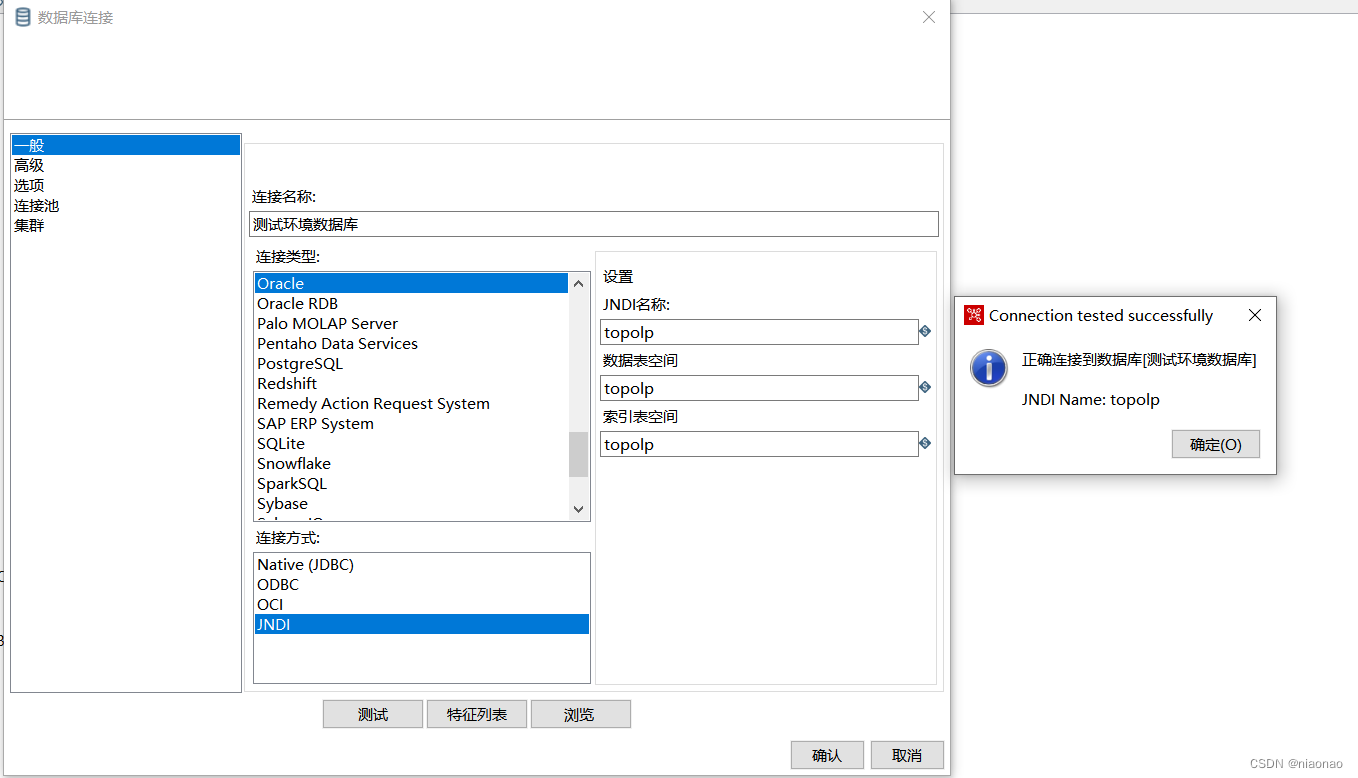The width and height of the screenshot is (1358, 778).
Task: Pick SAP ERP System type
Action: 411,423
